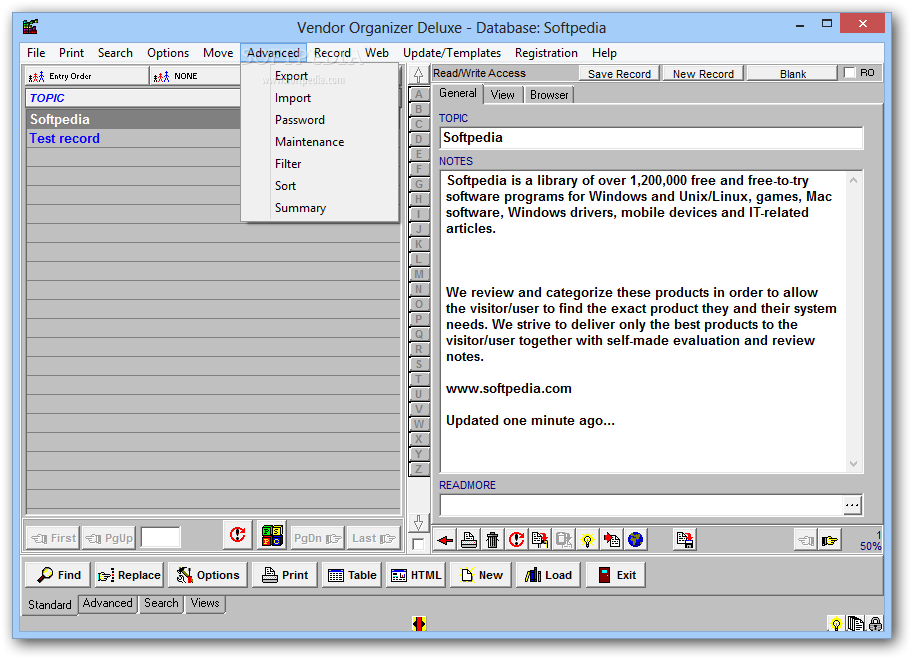Open the File menu
The width and height of the screenshot is (912, 659).
point(36,53)
